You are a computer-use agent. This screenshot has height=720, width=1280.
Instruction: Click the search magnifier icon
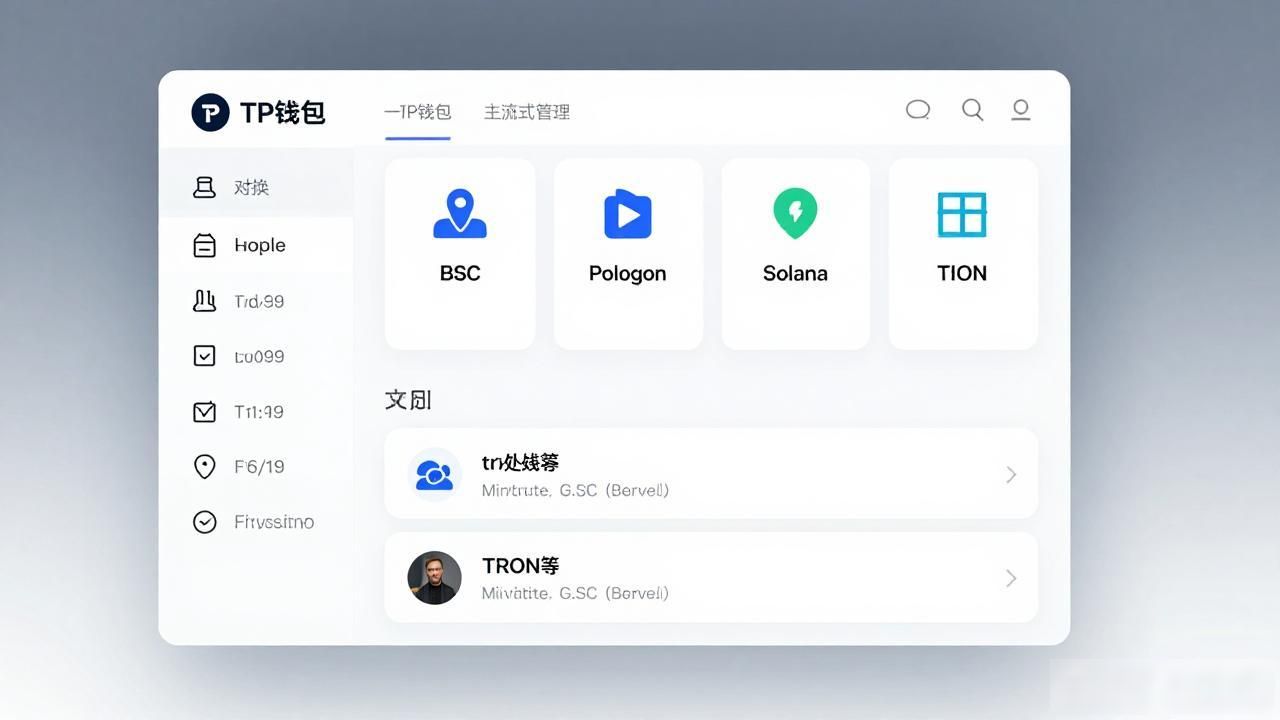coord(972,110)
